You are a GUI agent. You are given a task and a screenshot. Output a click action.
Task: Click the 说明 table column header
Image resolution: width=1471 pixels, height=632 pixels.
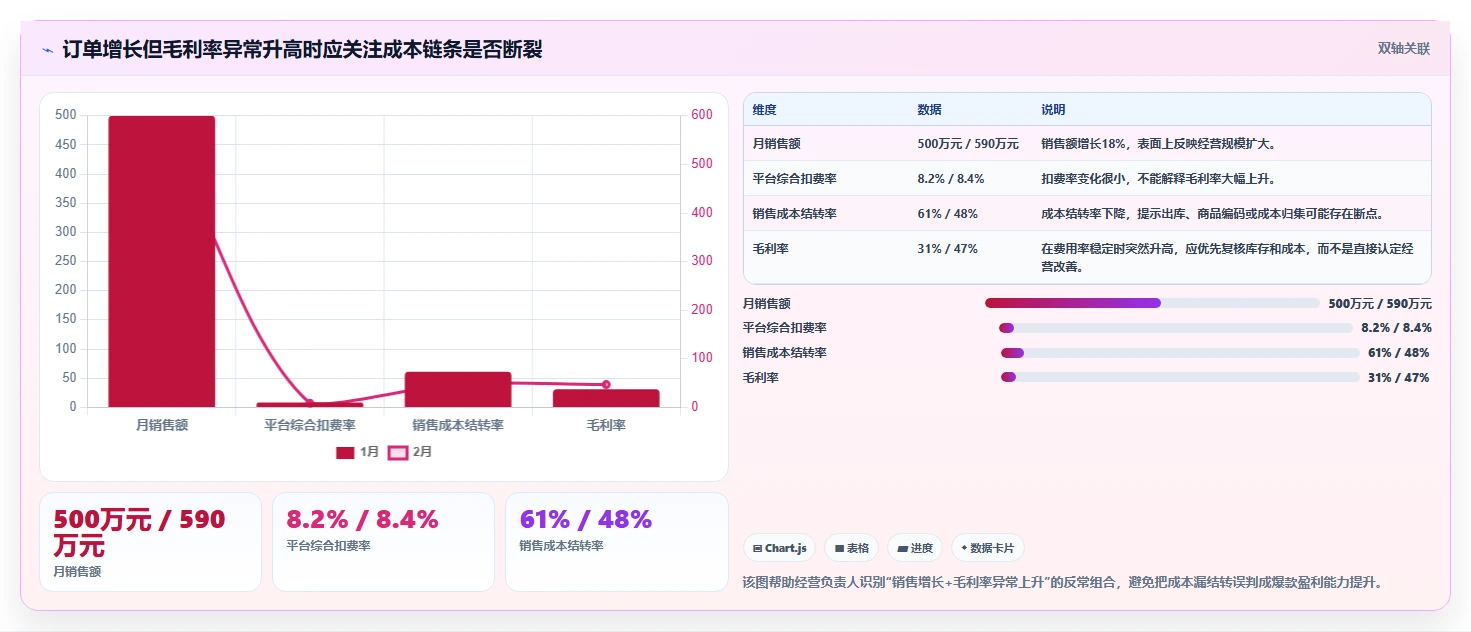coord(1053,110)
